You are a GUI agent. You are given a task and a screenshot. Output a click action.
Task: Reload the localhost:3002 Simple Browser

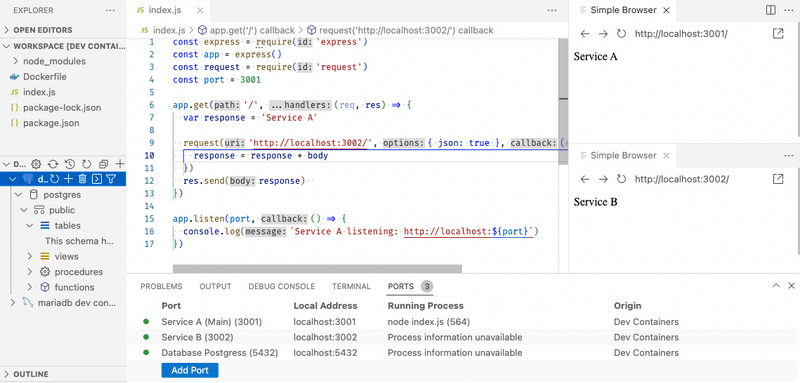pos(621,179)
